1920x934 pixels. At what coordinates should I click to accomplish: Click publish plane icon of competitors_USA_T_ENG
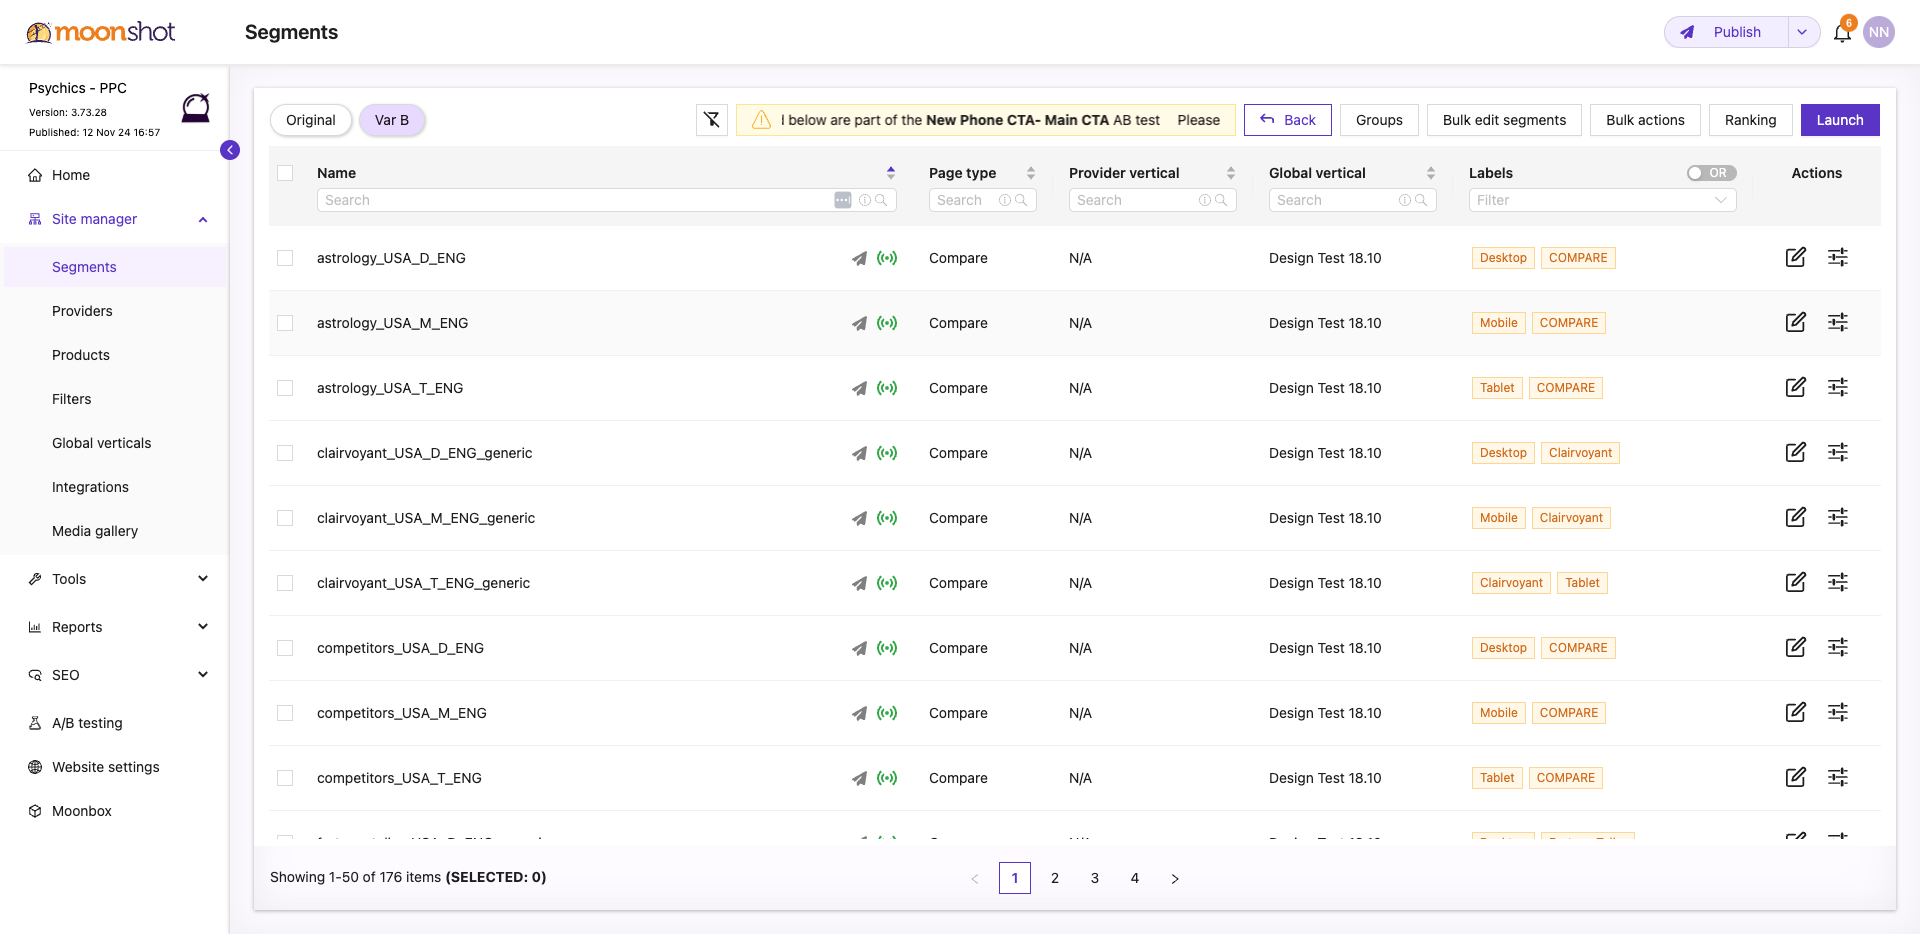click(859, 778)
